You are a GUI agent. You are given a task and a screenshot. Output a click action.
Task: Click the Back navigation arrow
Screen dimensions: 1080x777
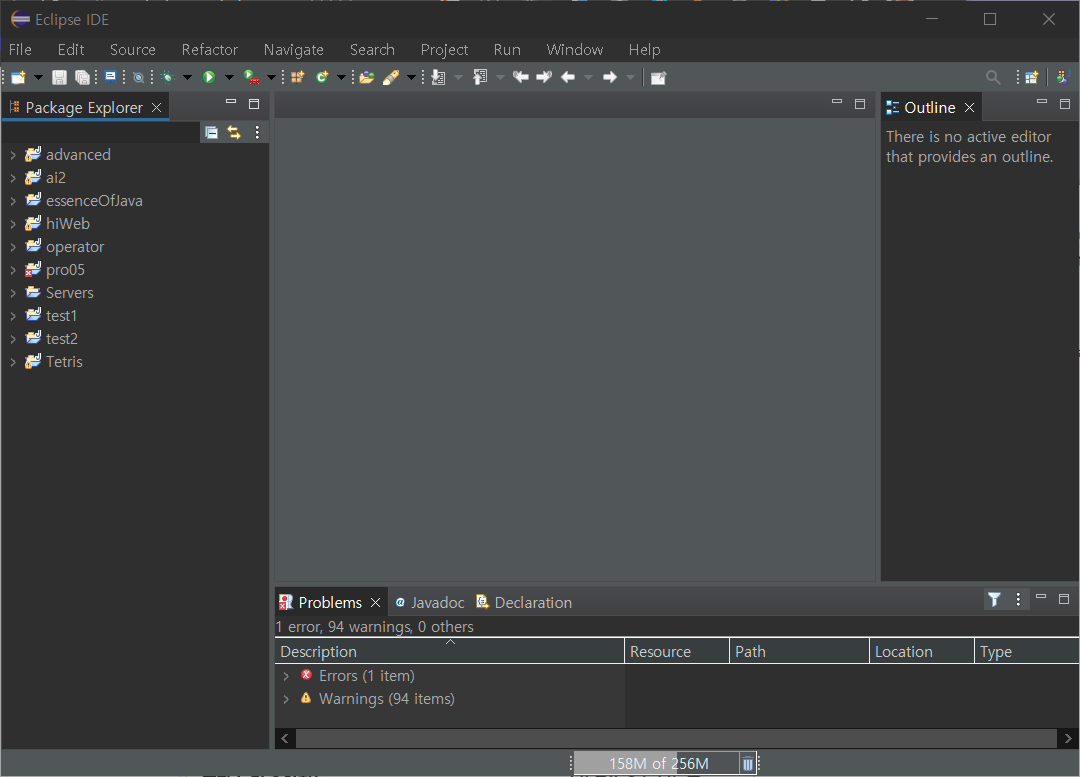pyautogui.click(x=568, y=77)
